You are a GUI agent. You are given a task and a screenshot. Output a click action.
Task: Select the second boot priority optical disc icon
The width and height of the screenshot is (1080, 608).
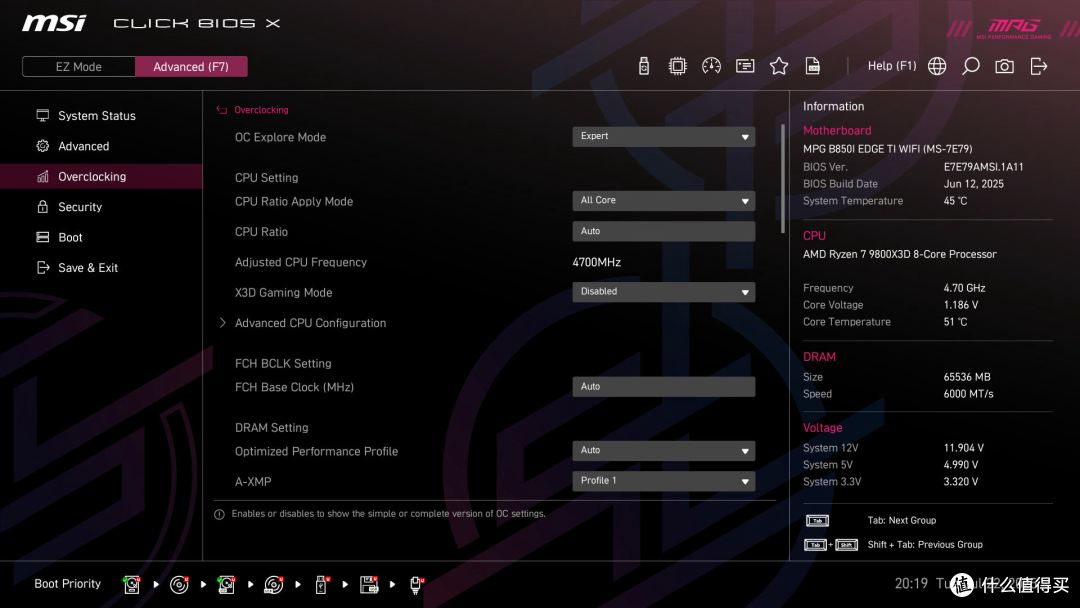179,585
